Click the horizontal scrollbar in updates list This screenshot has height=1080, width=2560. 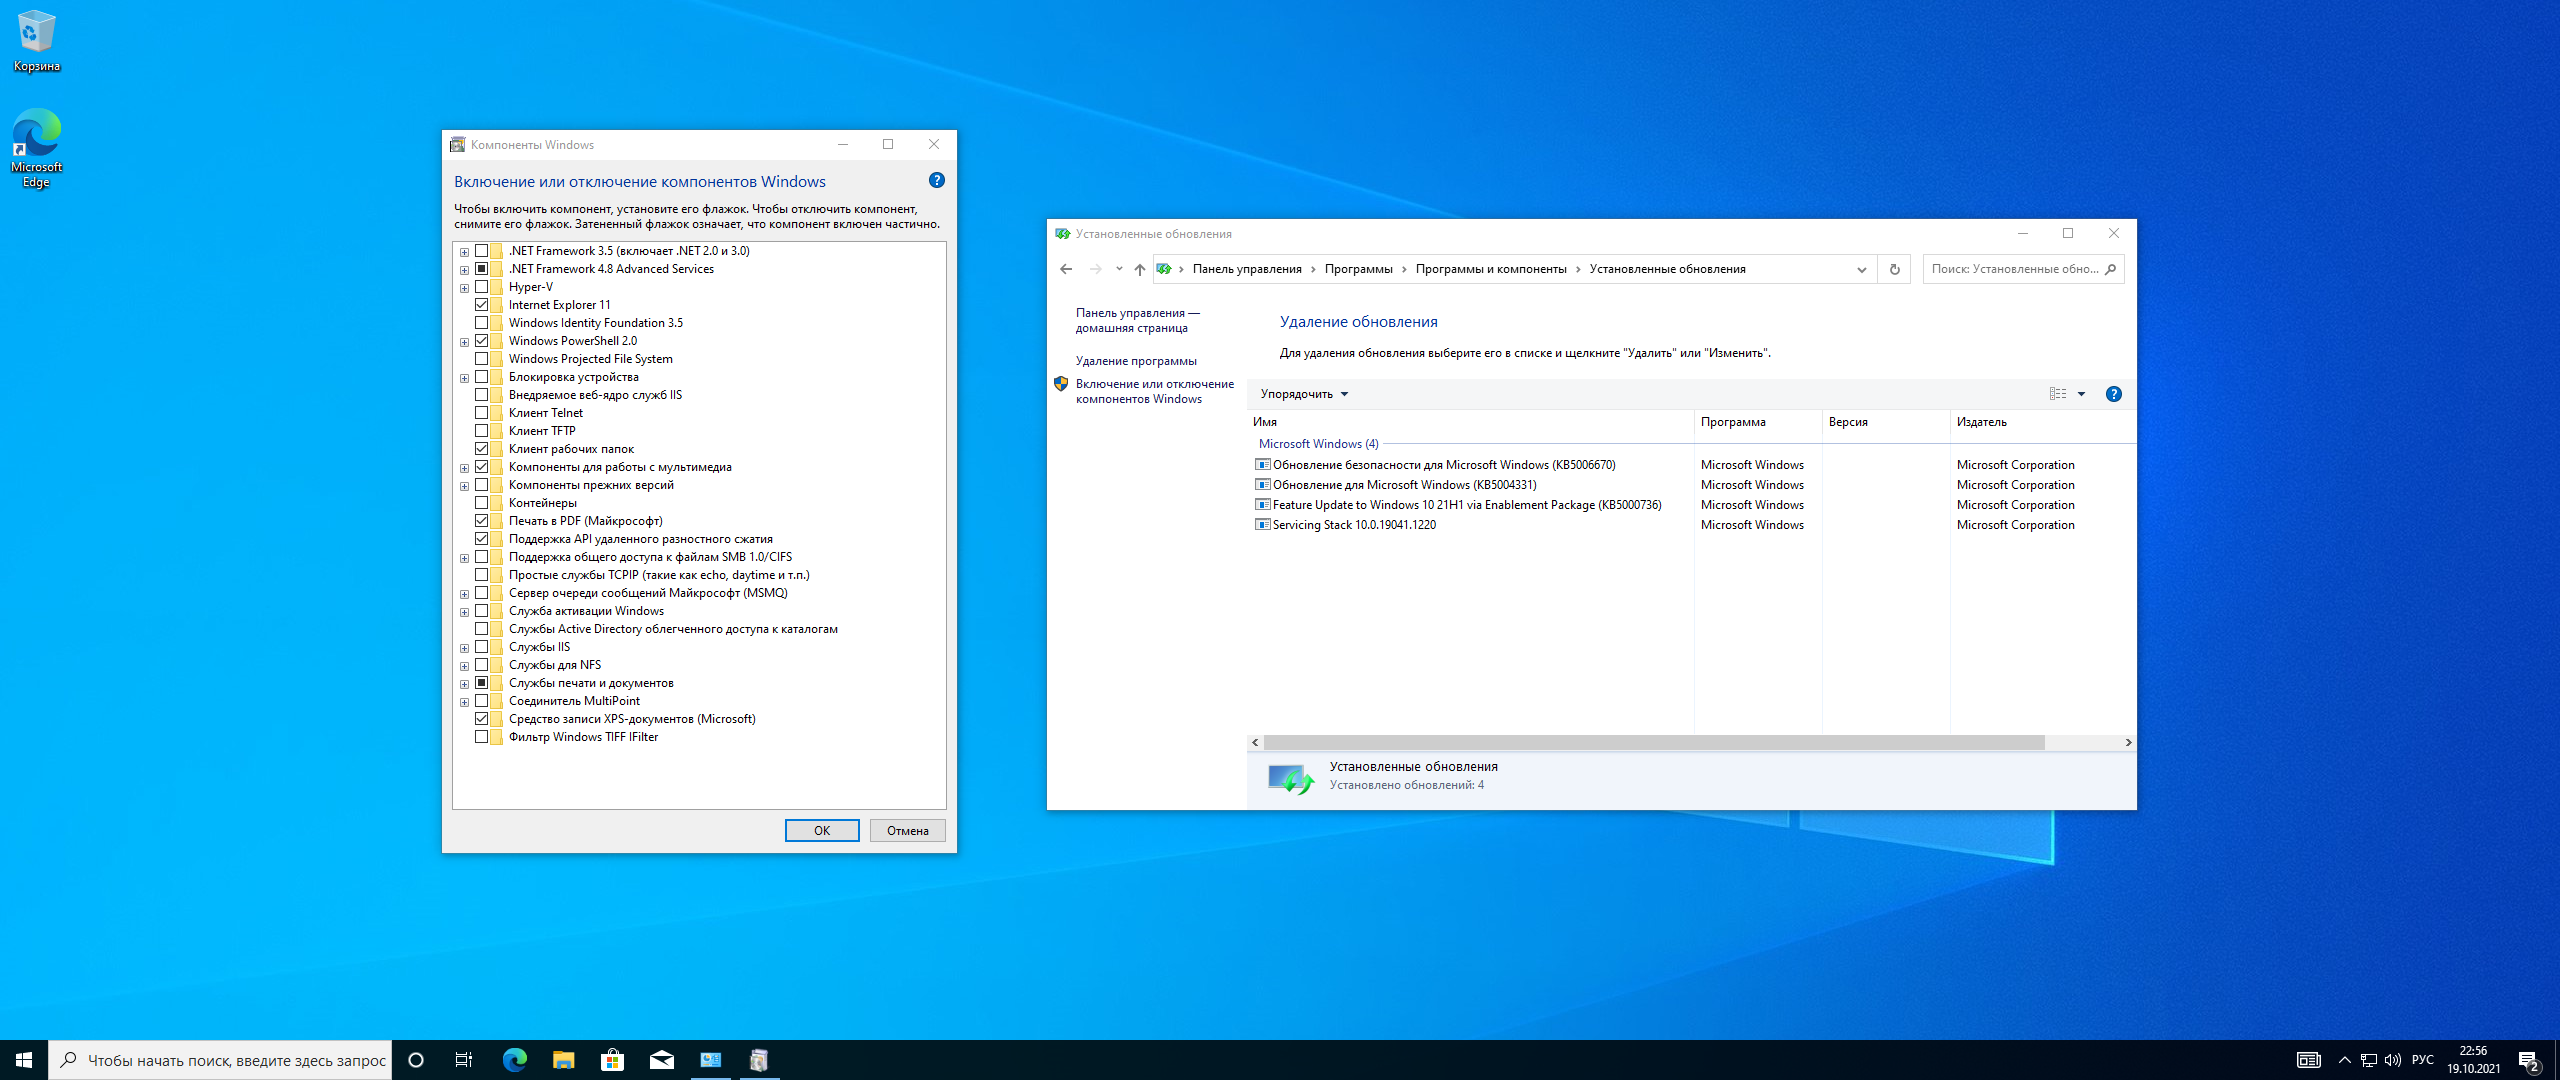[x=1654, y=743]
